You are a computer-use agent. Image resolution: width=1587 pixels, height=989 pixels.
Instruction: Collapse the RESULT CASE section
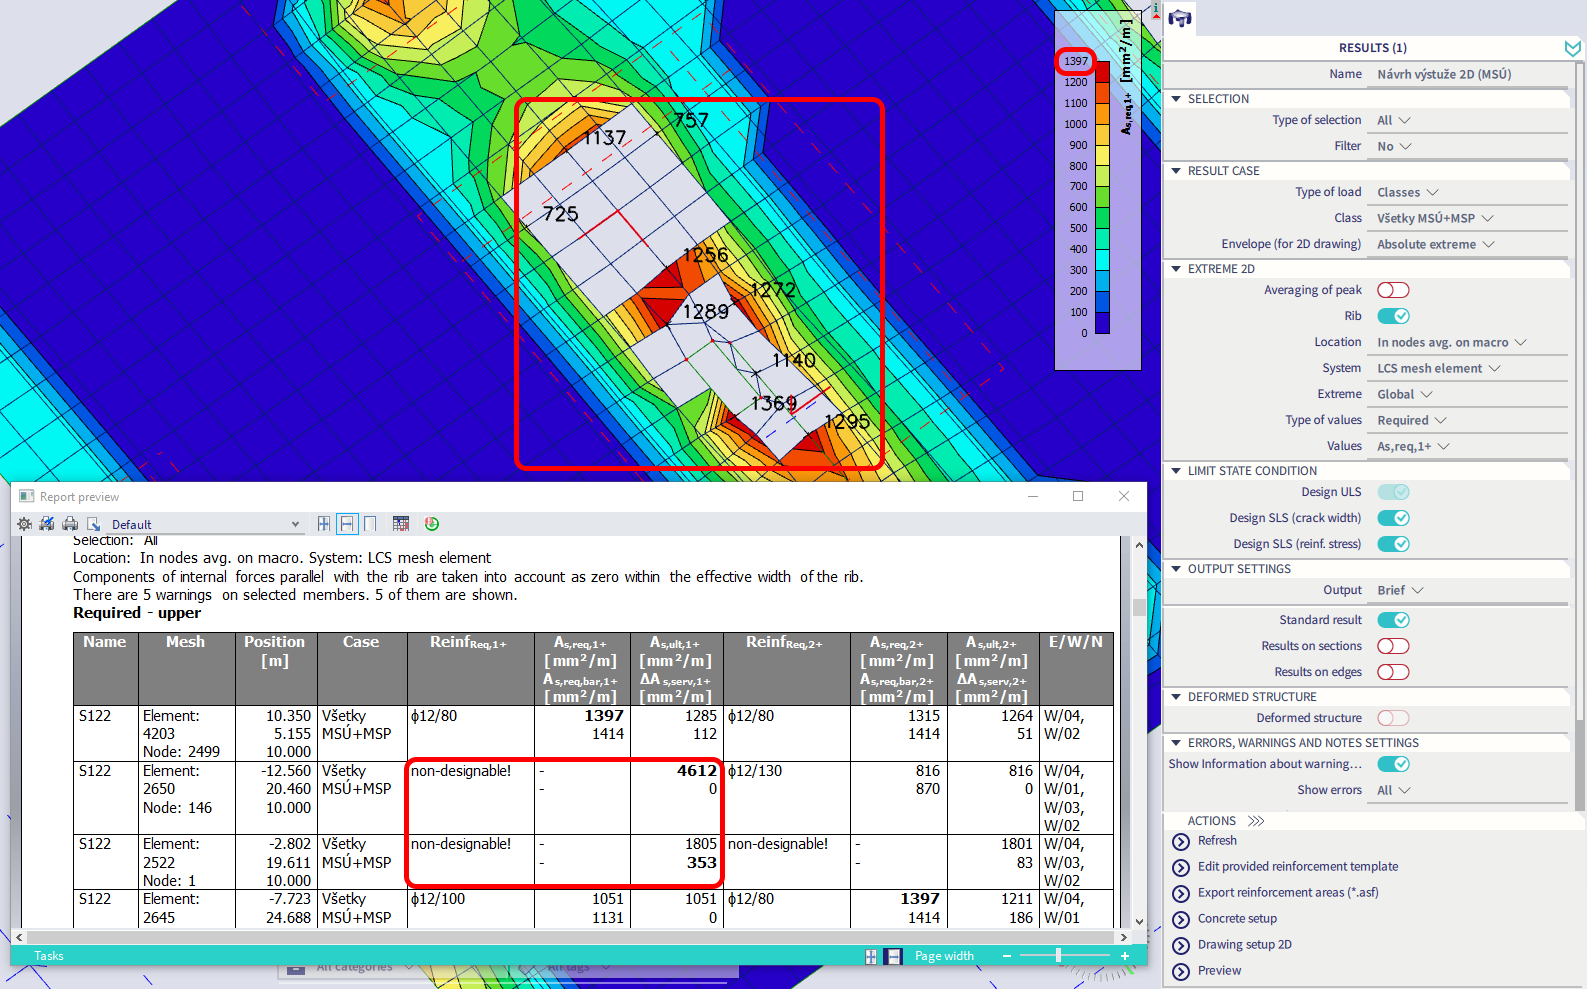[x=1176, y=171]
